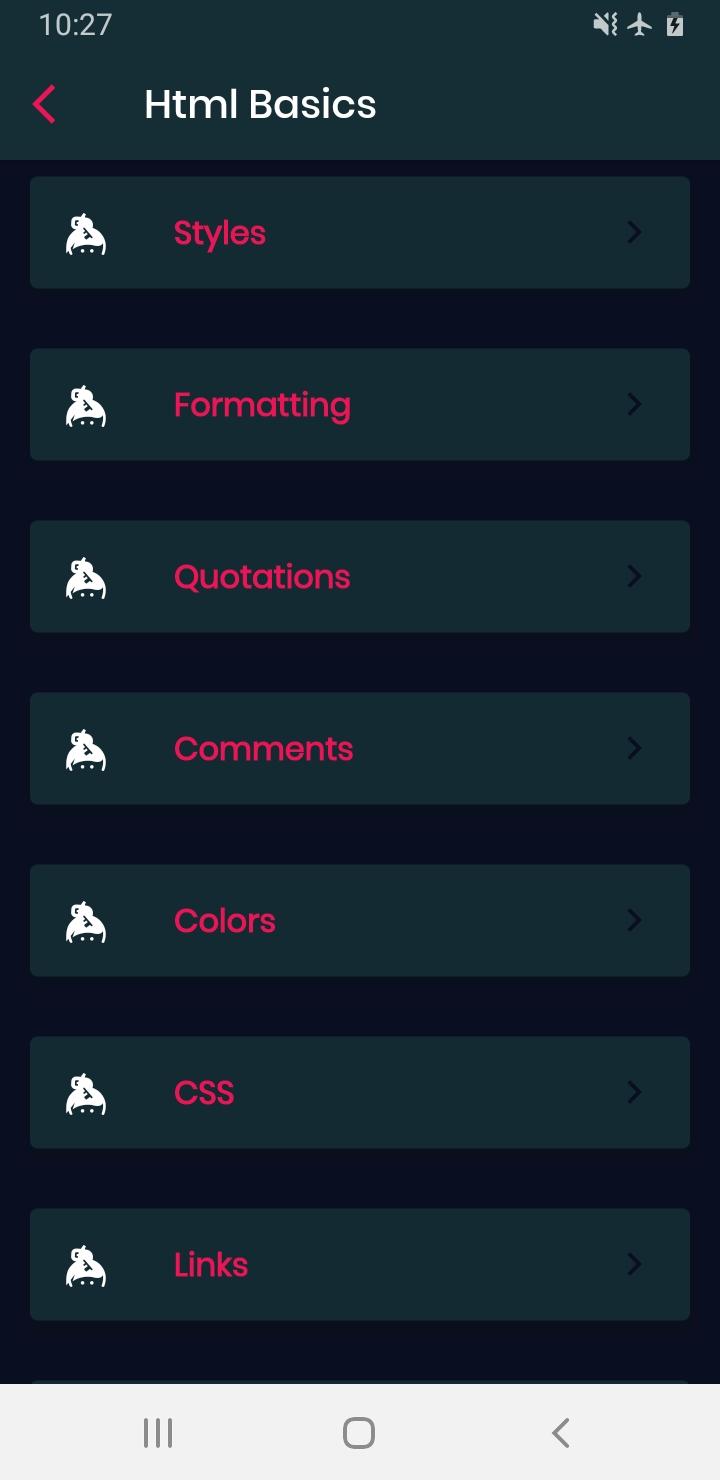The image size is (720, 1480).
Task: Tap the coder icon beside Formatting
Action: [86, 406]
